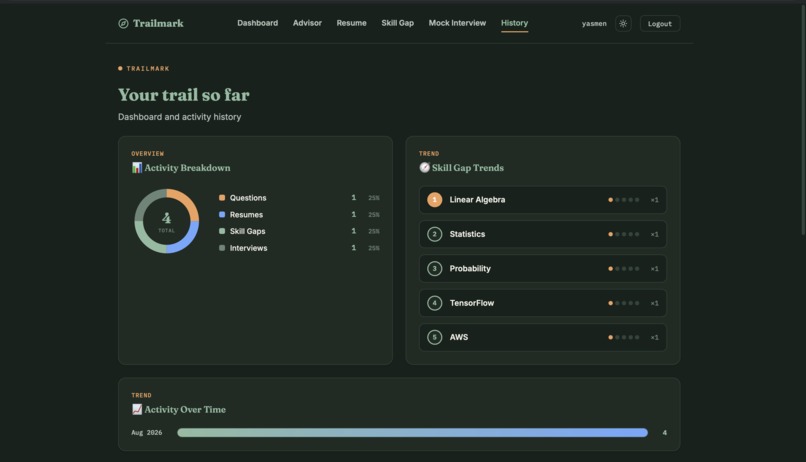The width and height of the screenshot is (806, 462).
Task: Select the TensorFlow skill row
Action: point(543,303)
